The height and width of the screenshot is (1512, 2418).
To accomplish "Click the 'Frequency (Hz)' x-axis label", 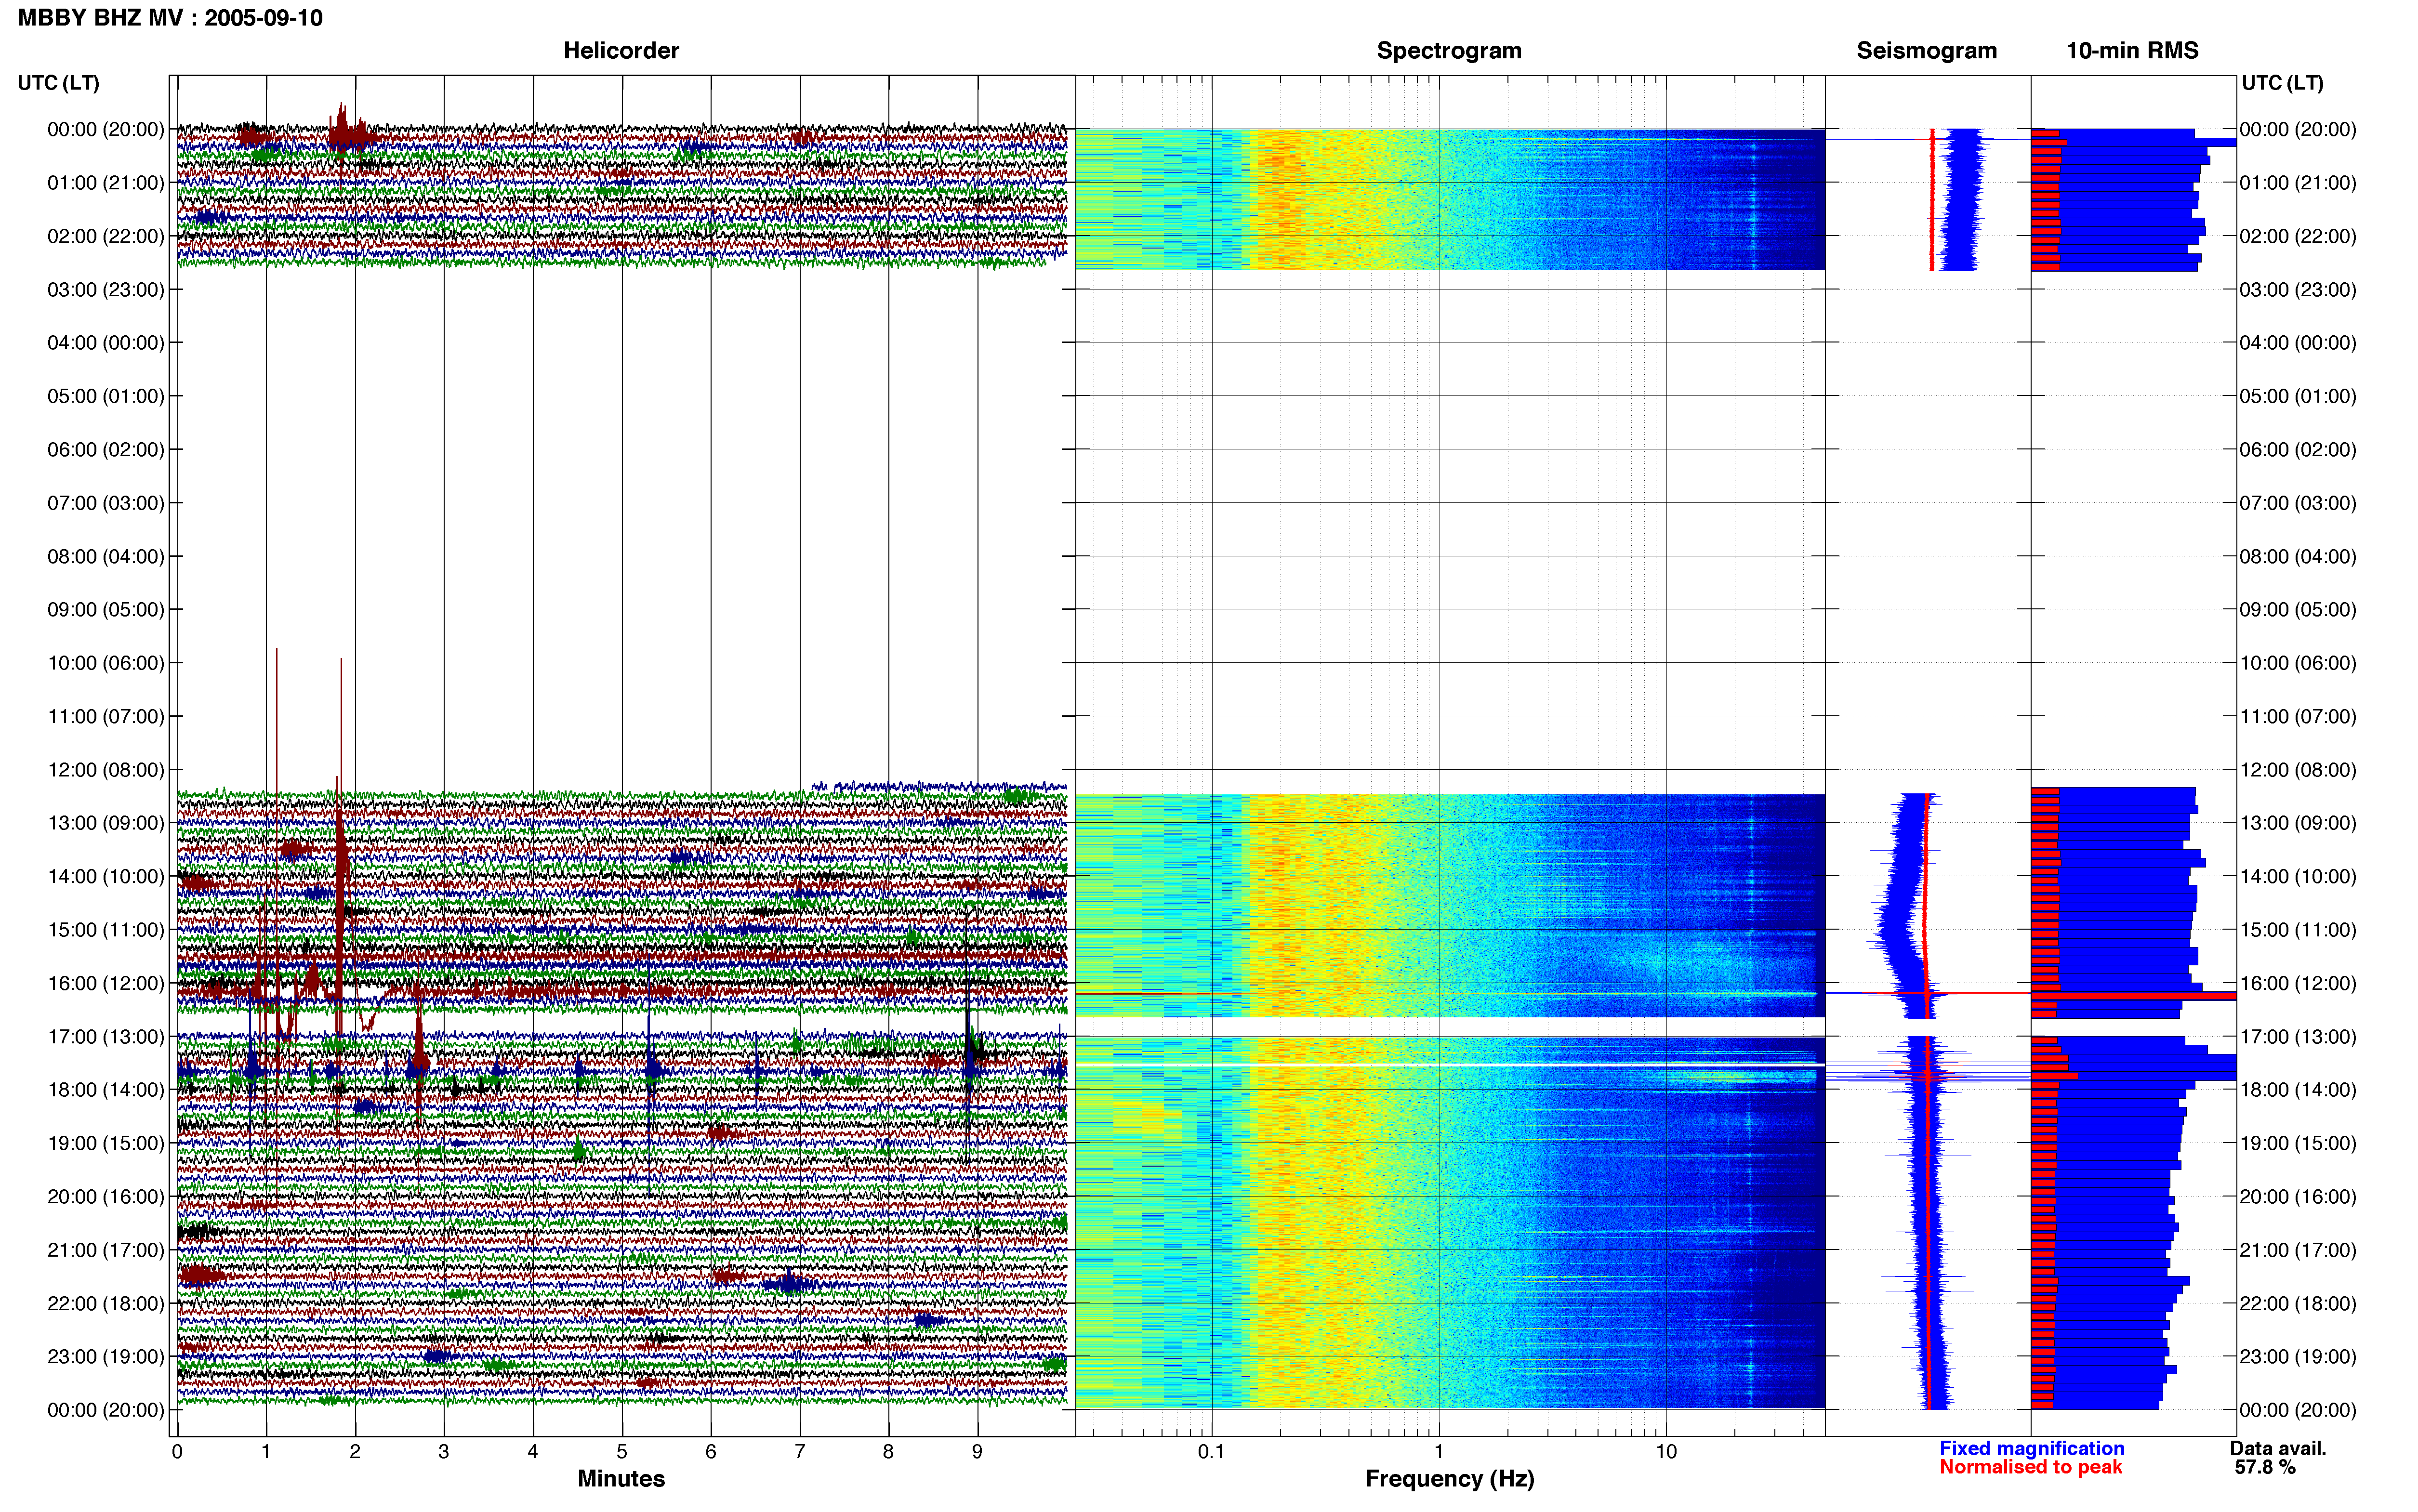I will click(x=1449, y=1479).
